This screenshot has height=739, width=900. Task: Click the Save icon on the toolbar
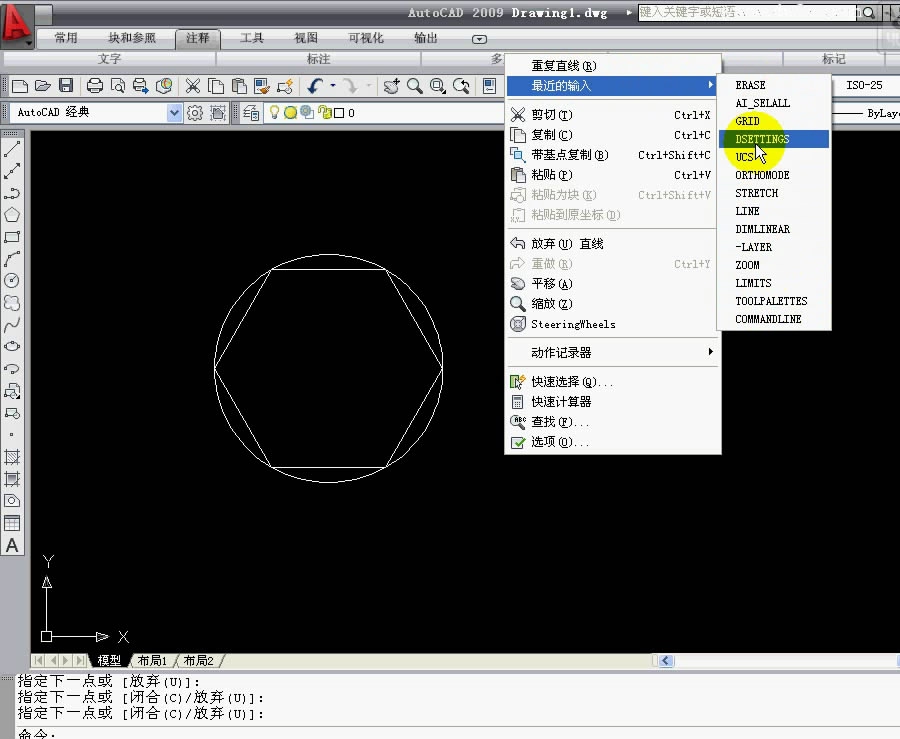66,86
